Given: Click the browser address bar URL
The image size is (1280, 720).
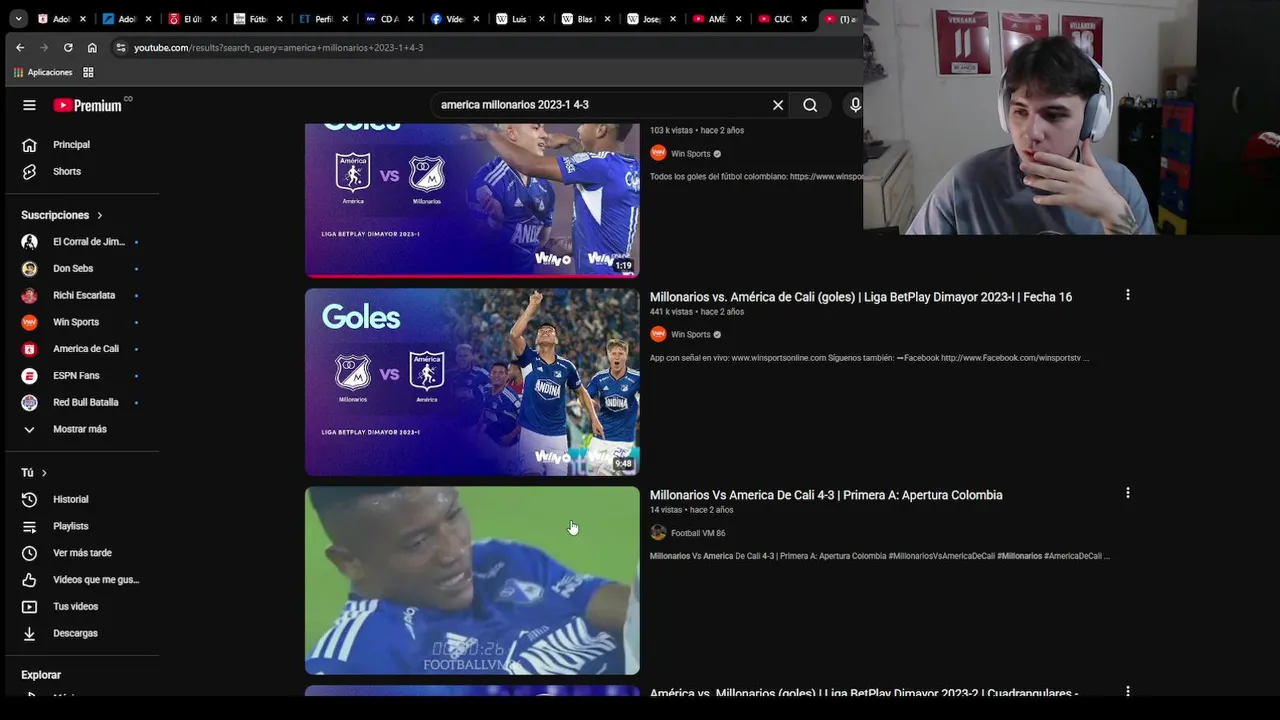Looking at the screenshot, I should click(x=278, y=47).
